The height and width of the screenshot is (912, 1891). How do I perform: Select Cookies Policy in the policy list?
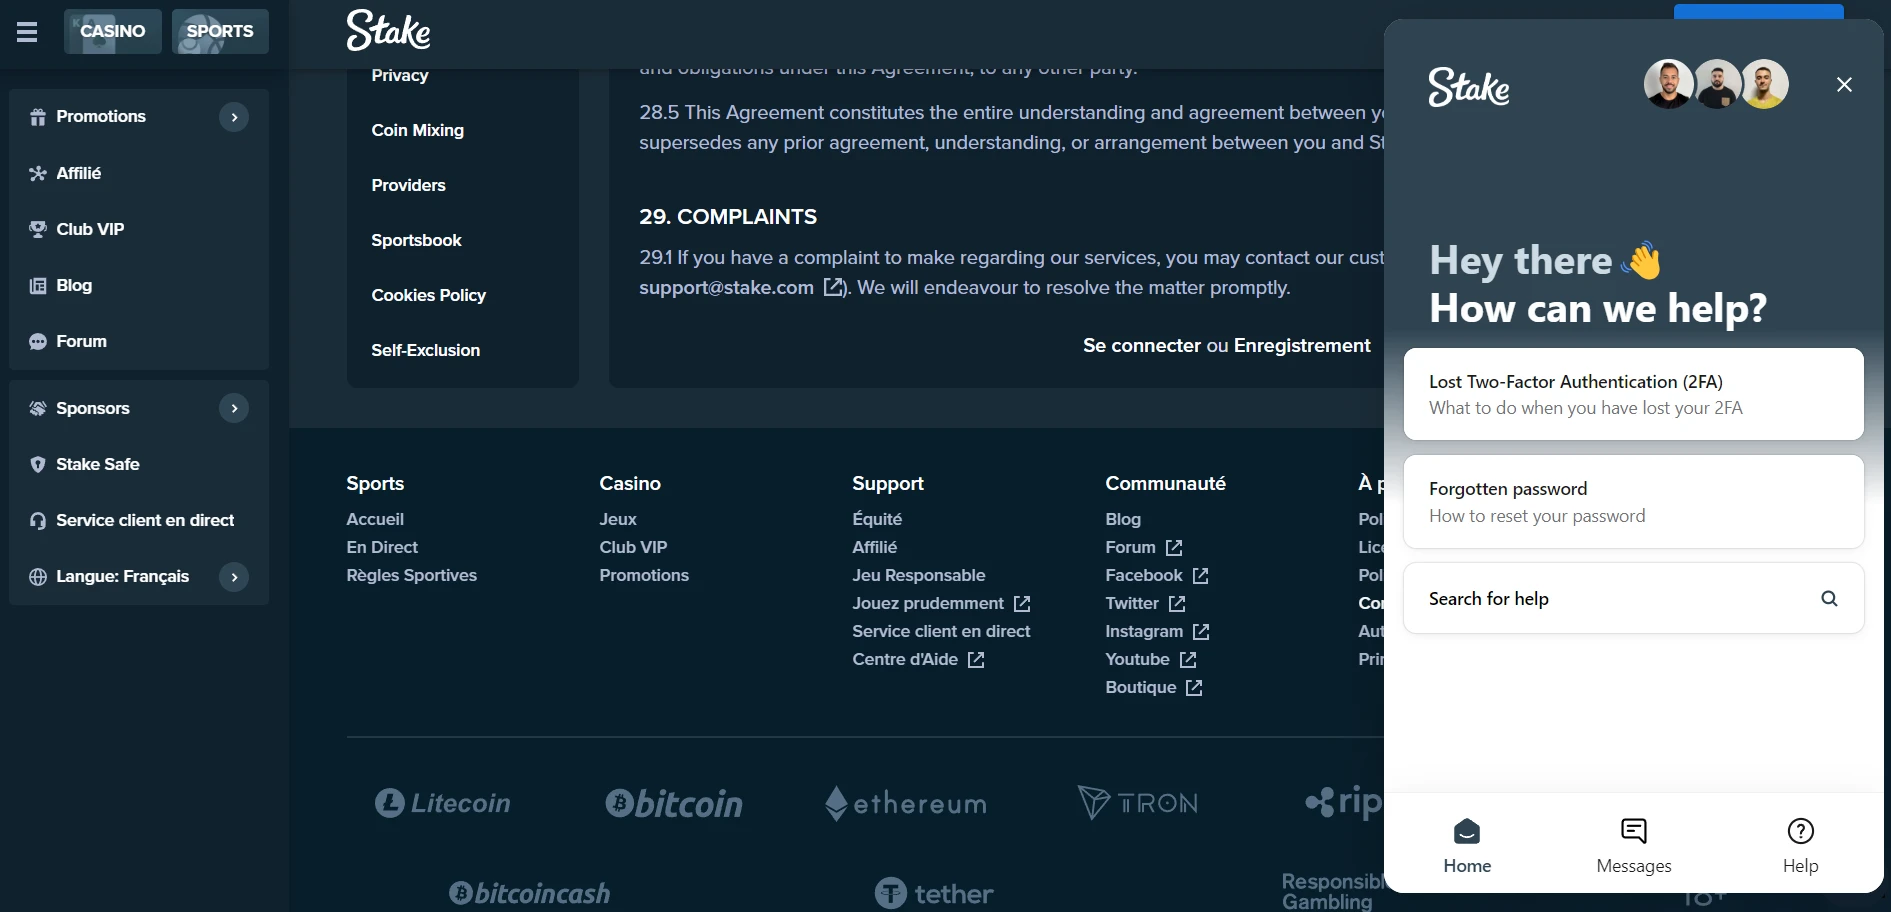(428, 295)
